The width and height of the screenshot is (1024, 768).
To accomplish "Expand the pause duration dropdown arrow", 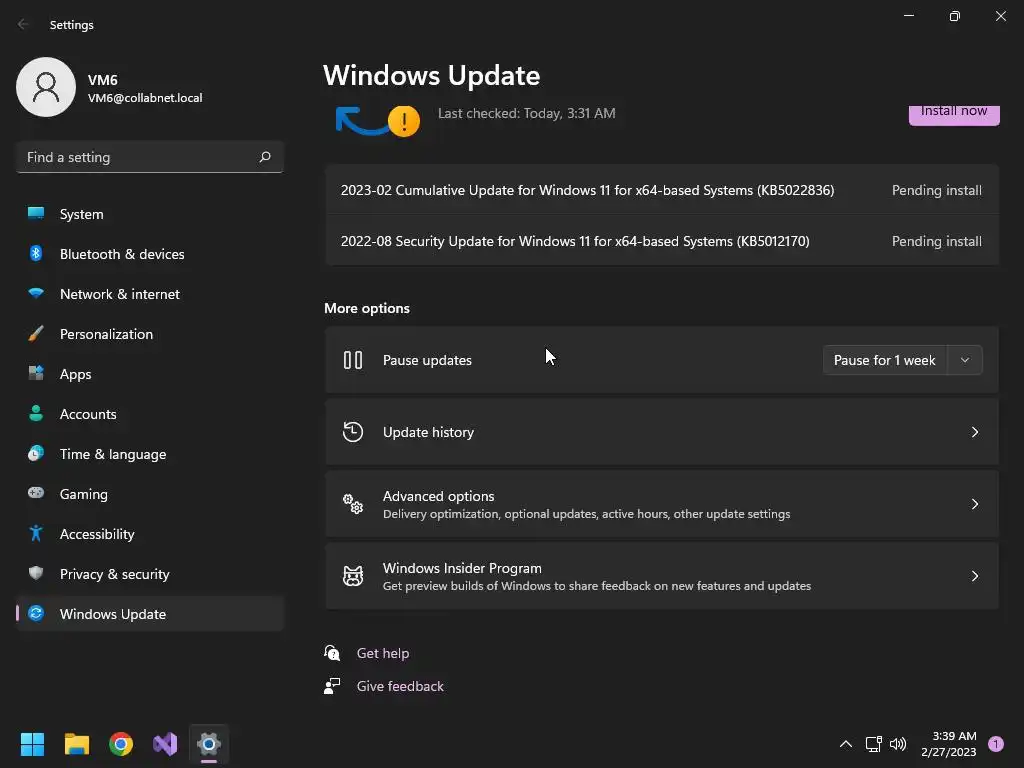I will [x=965, y=360].
